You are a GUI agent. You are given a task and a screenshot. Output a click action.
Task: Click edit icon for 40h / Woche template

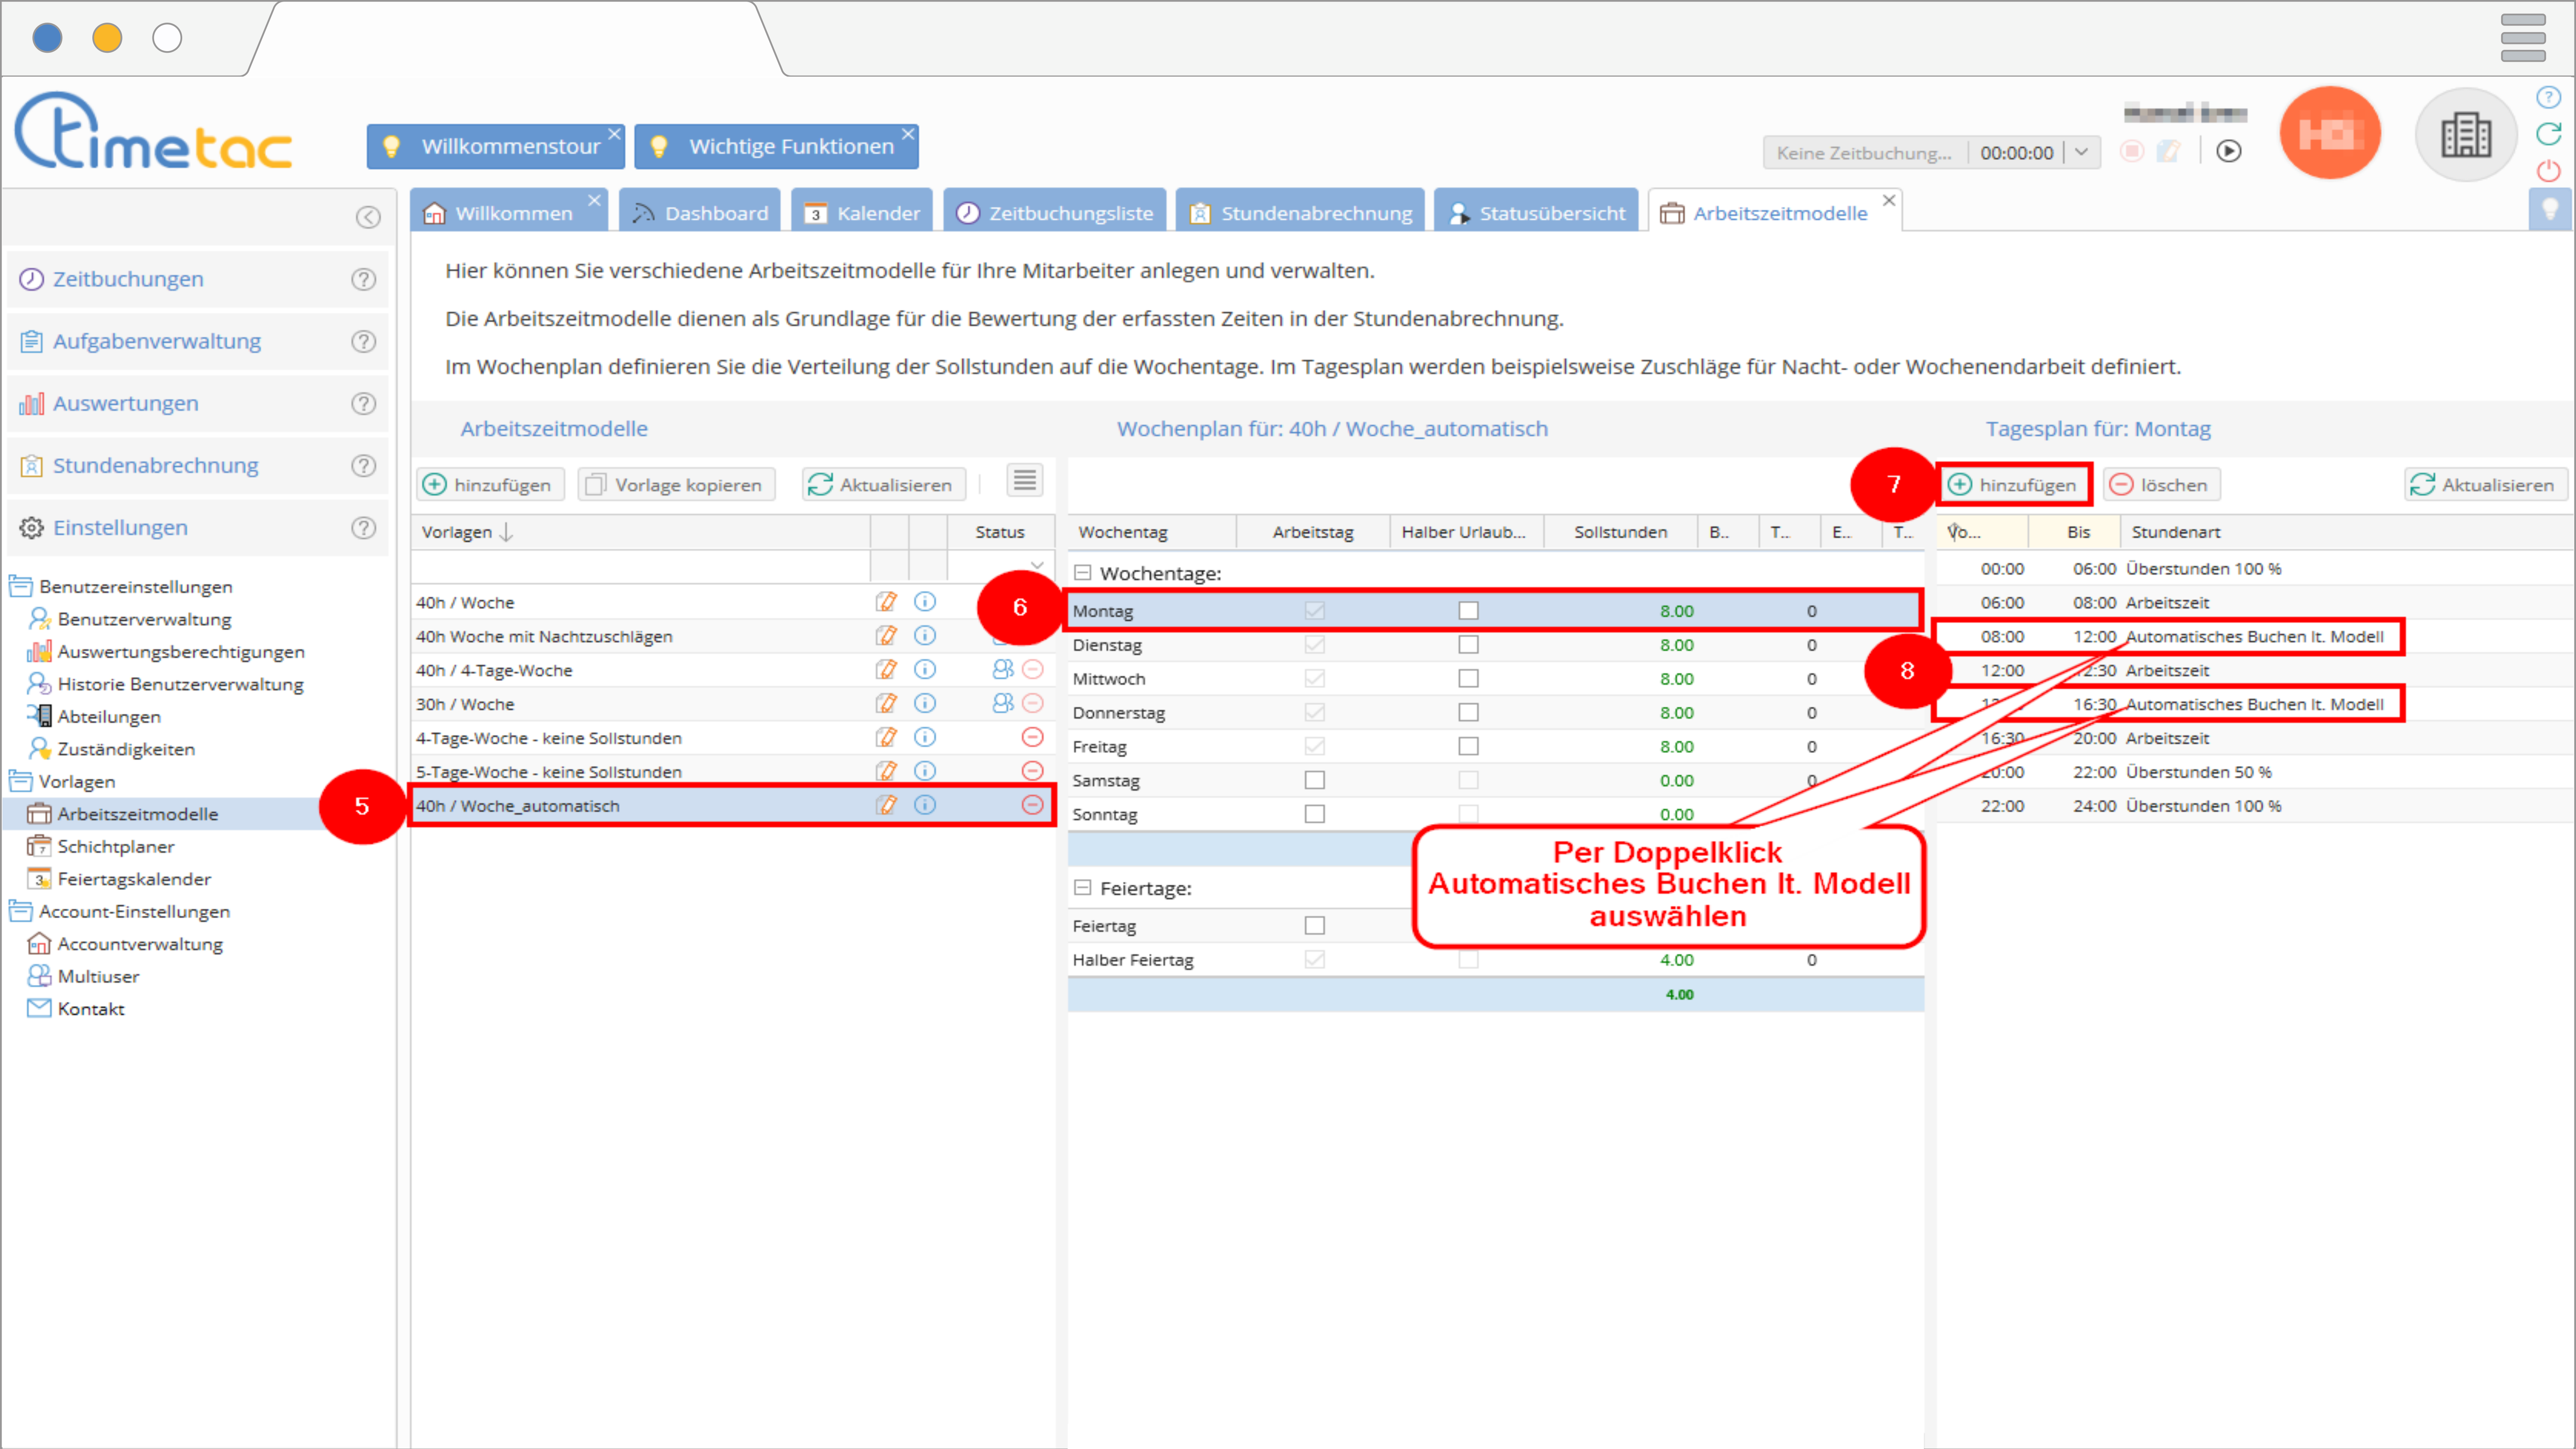(x=886, y=602)
